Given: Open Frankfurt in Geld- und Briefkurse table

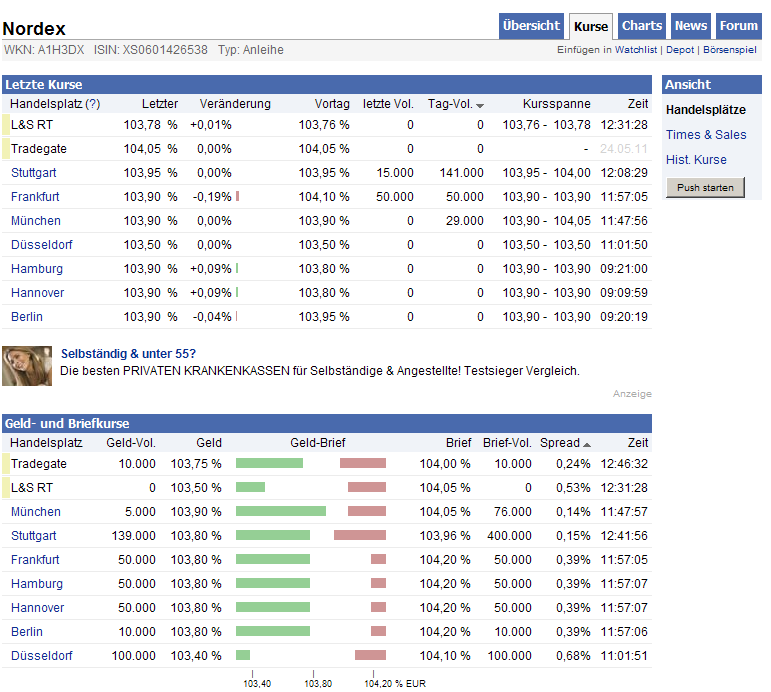Looking at the screenshot, I should click(35, 560).
